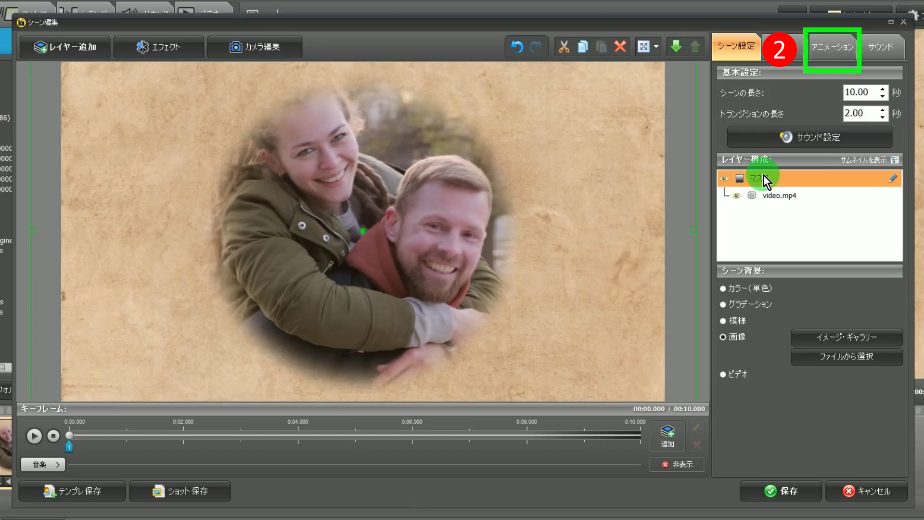Click the scissors cut icon

point(564,47)
